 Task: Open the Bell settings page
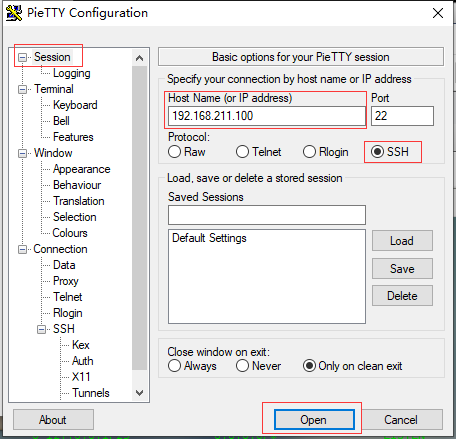tap(61, 121)
